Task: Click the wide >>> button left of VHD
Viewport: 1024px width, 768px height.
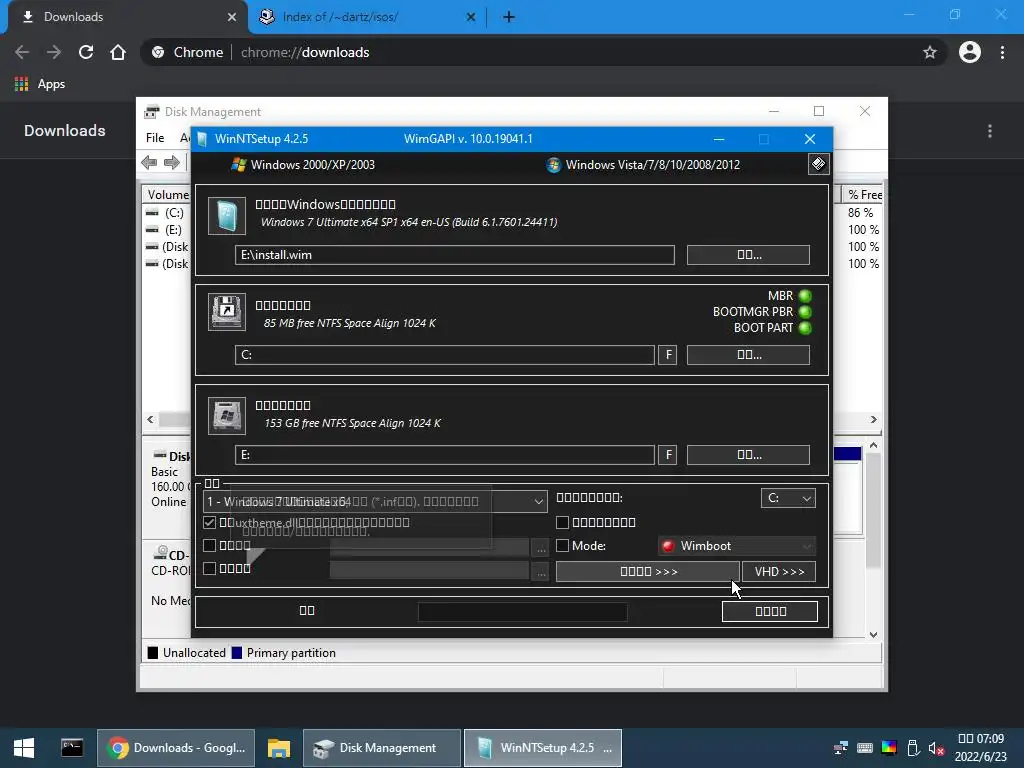Action: pyautogui.click(x=648, y=571)
